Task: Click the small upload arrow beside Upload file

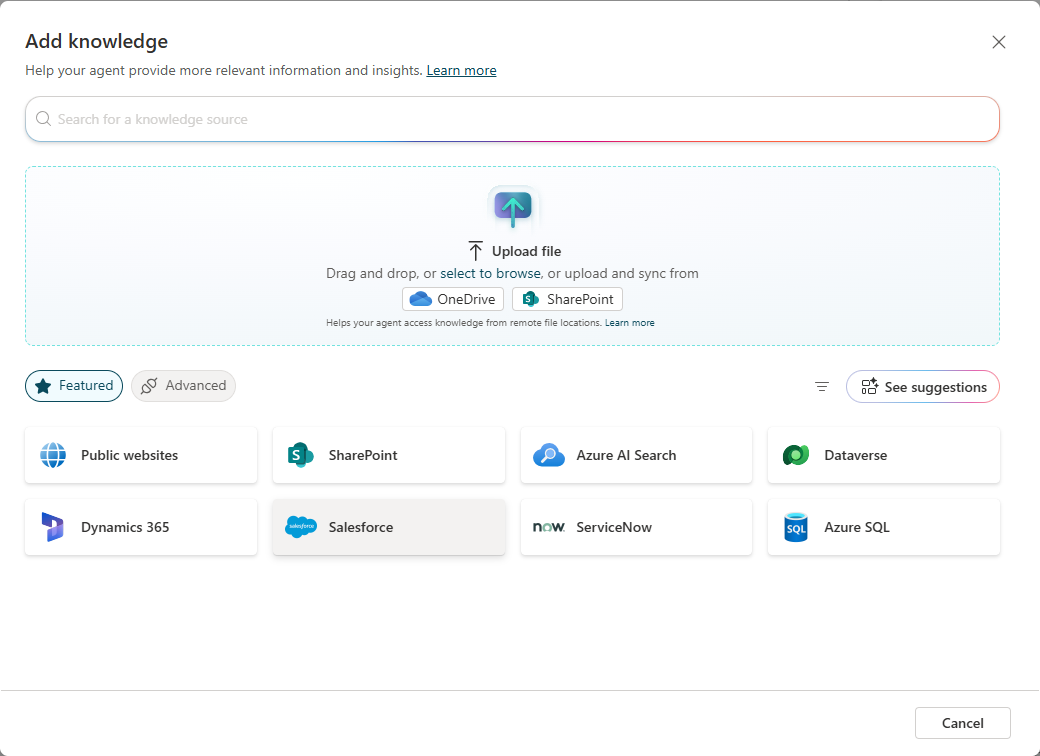Action: tap(476, 251)
